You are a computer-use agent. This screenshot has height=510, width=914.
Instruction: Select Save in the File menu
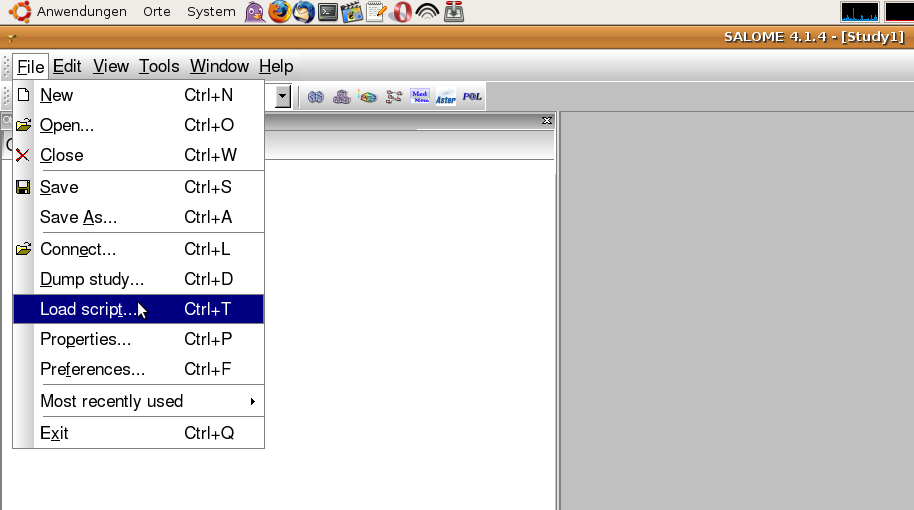pyautogui.click(x=139, y=187)
